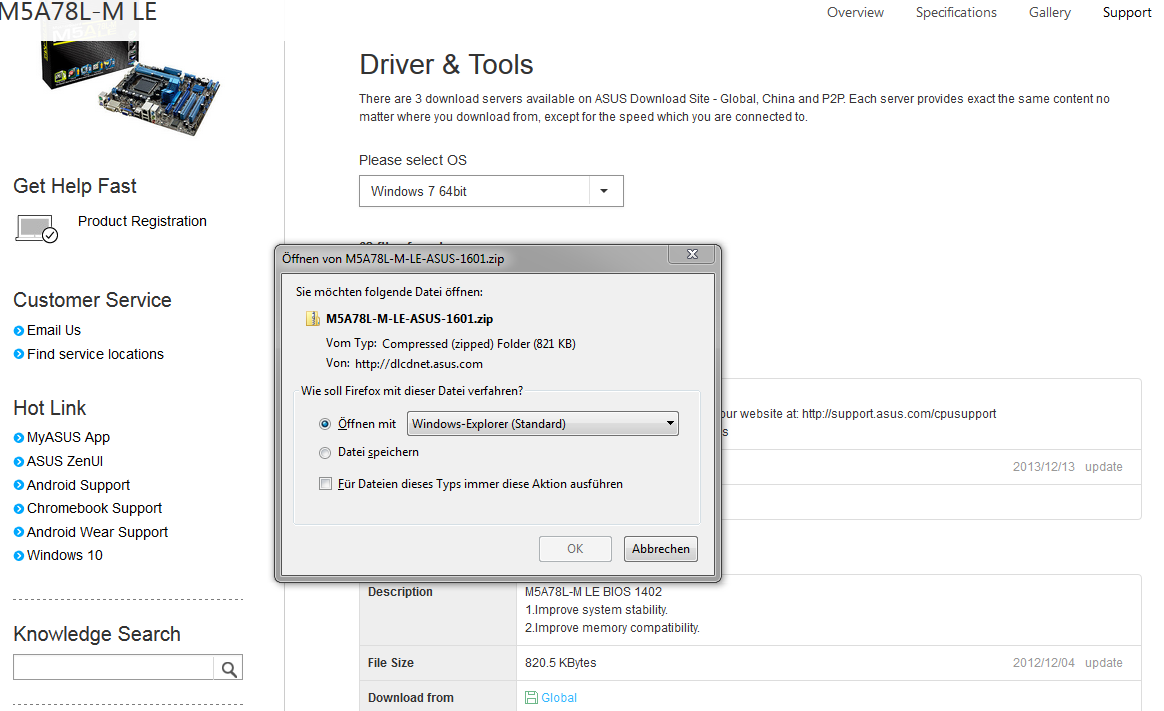
Task: Open the Chromebook Support link
Action: pos(94,509)
